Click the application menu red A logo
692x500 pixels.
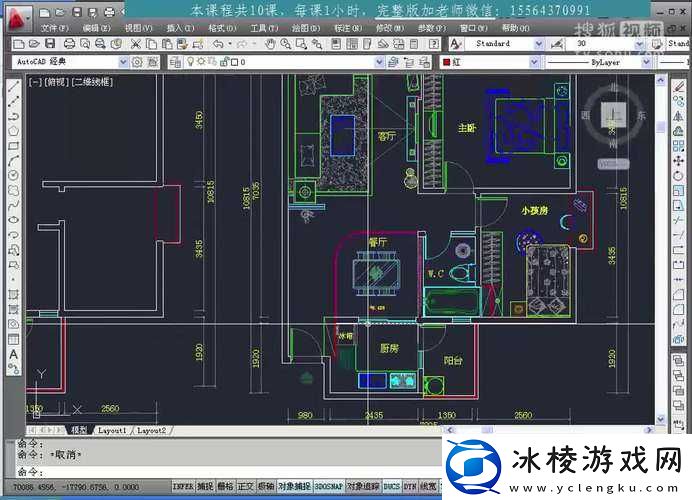pos(17,19)
